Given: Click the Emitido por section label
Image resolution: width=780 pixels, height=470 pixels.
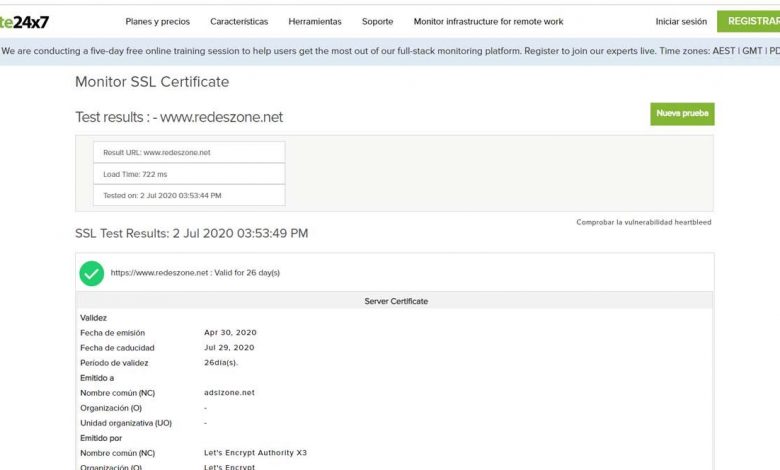Looking at the screenshot, I should [101, 438].
